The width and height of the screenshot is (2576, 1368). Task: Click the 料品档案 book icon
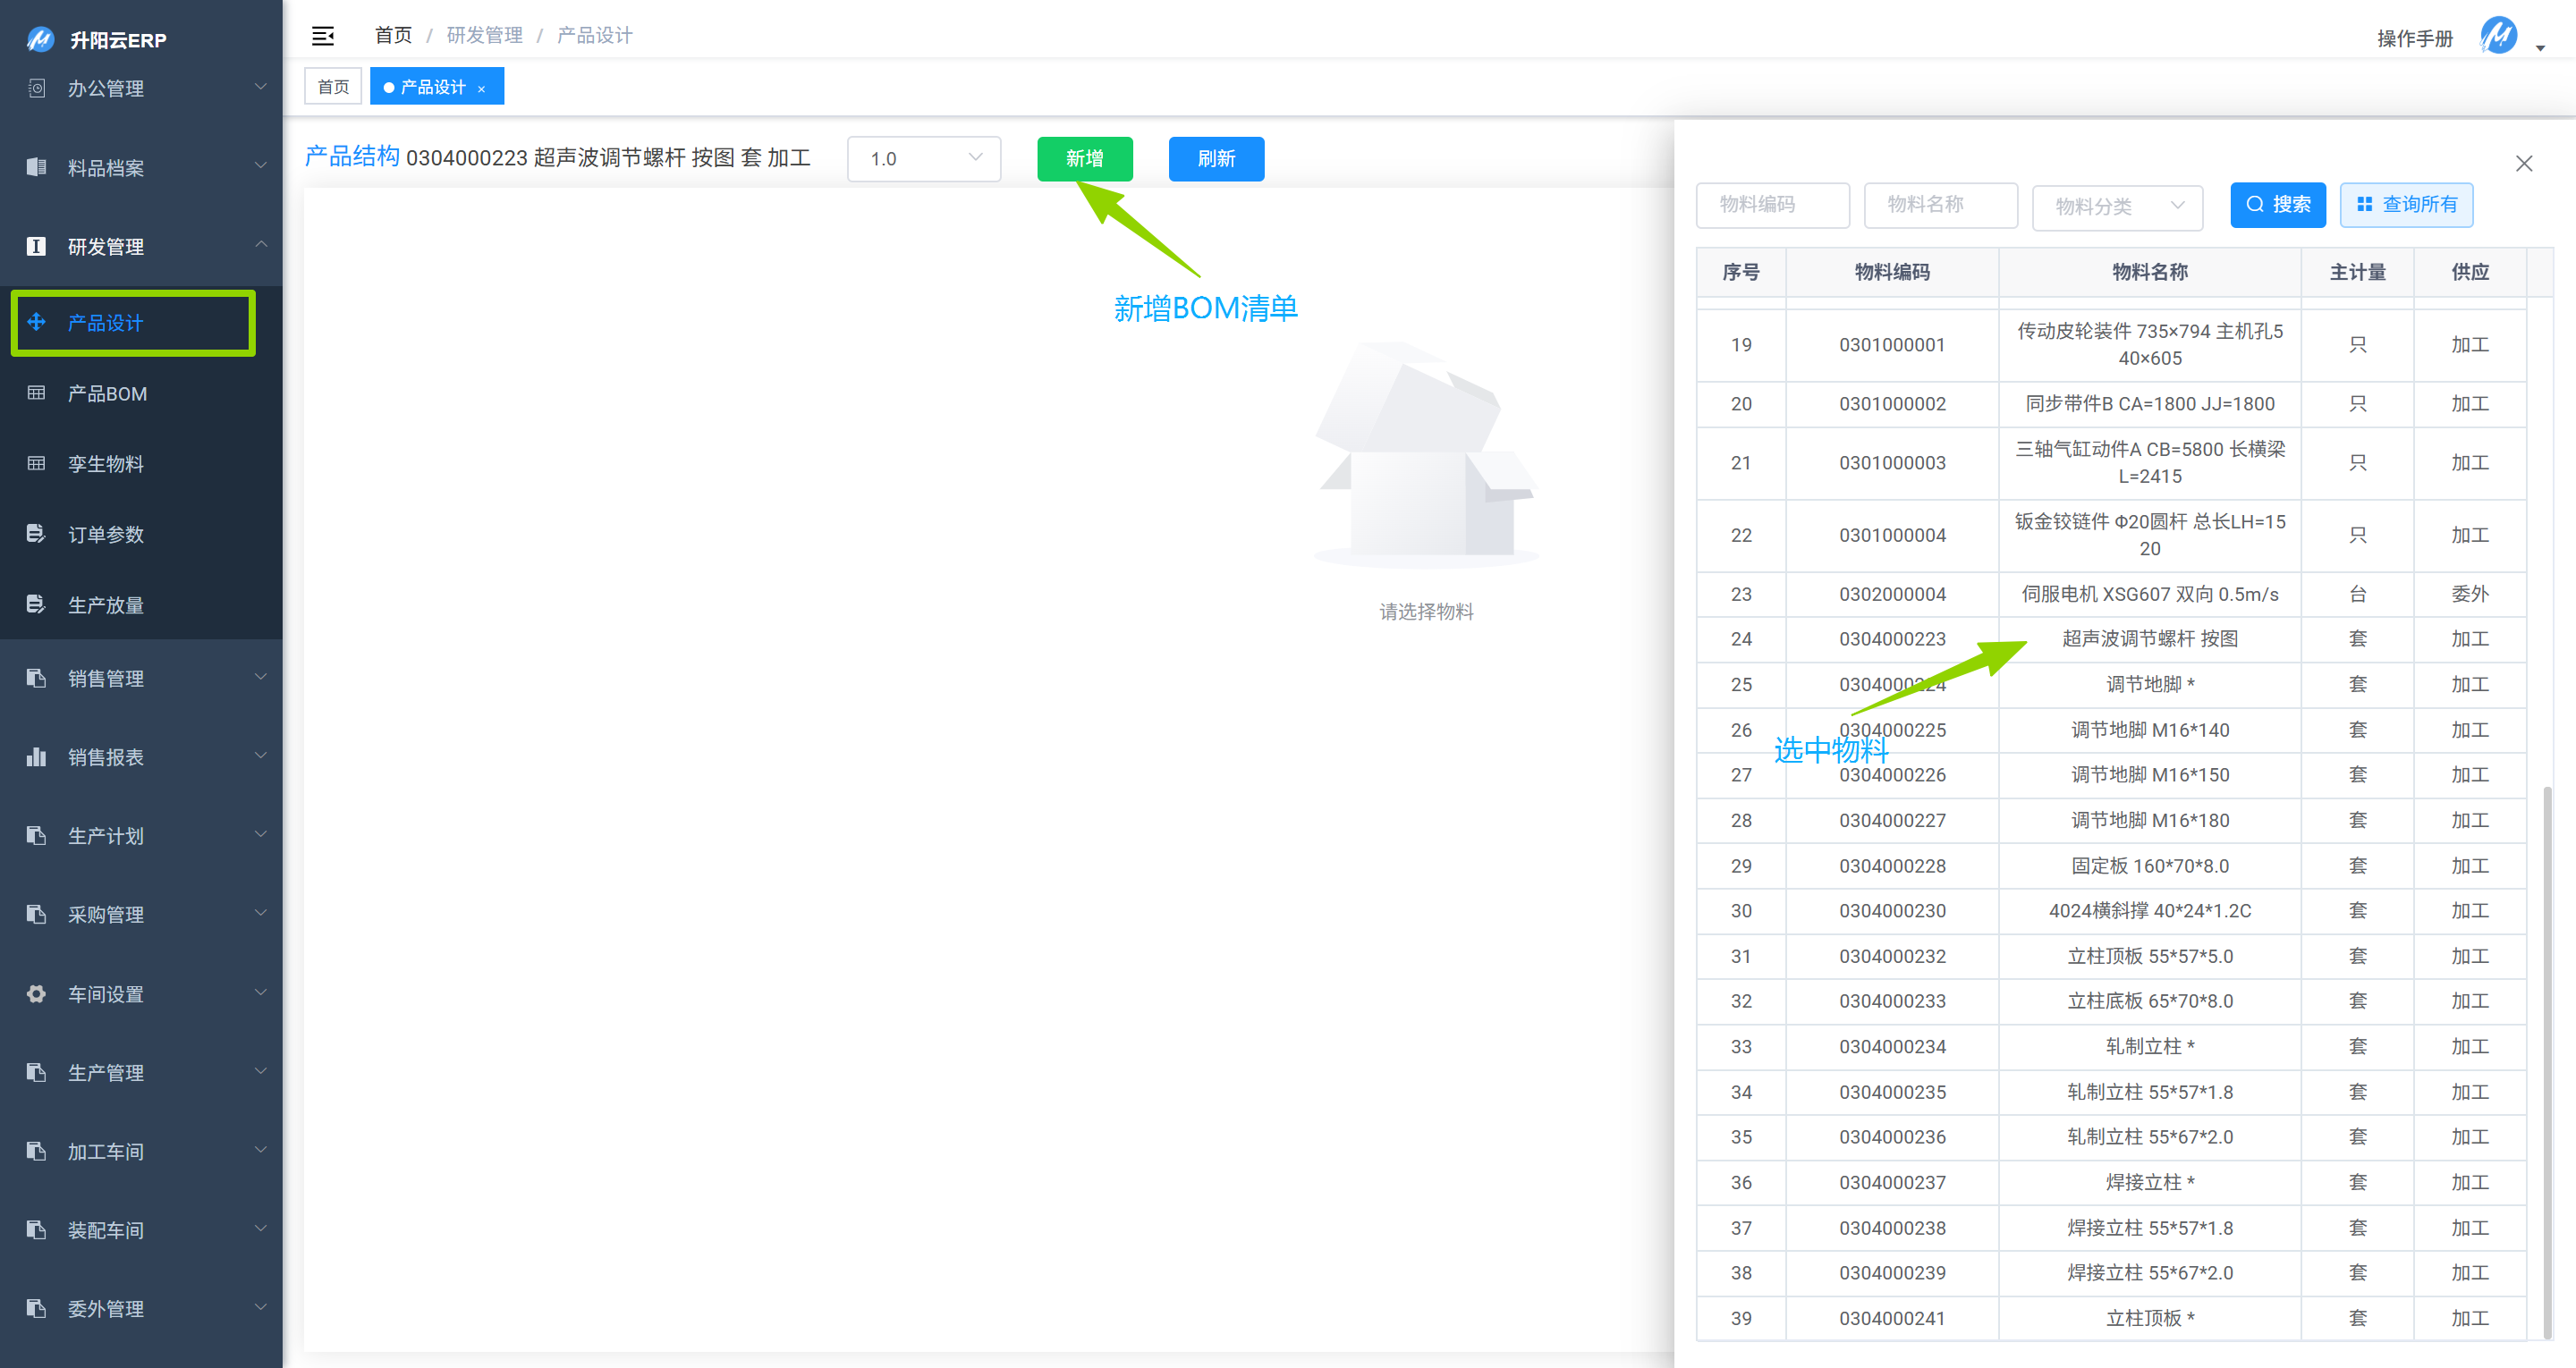coord(37,167)
